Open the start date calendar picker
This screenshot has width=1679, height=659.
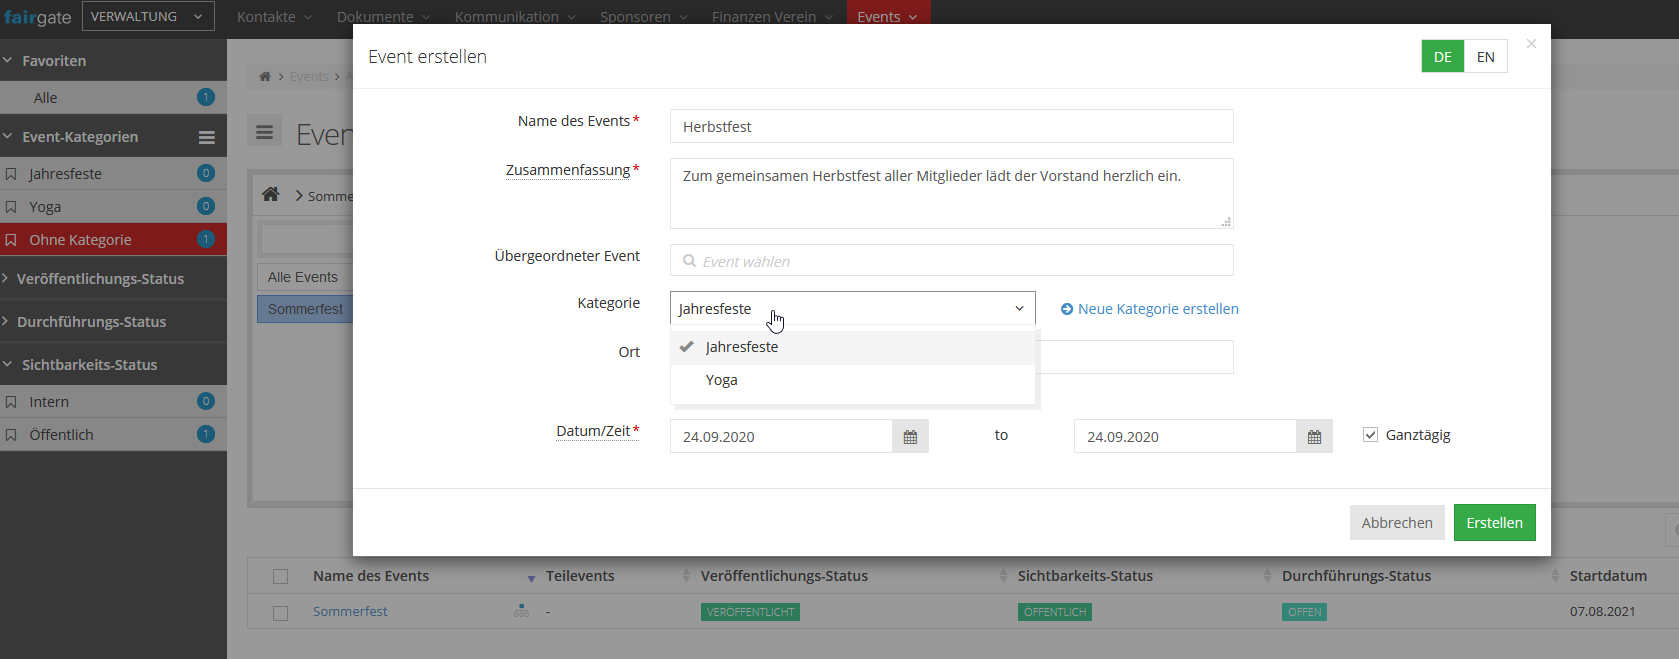(910, 437)
